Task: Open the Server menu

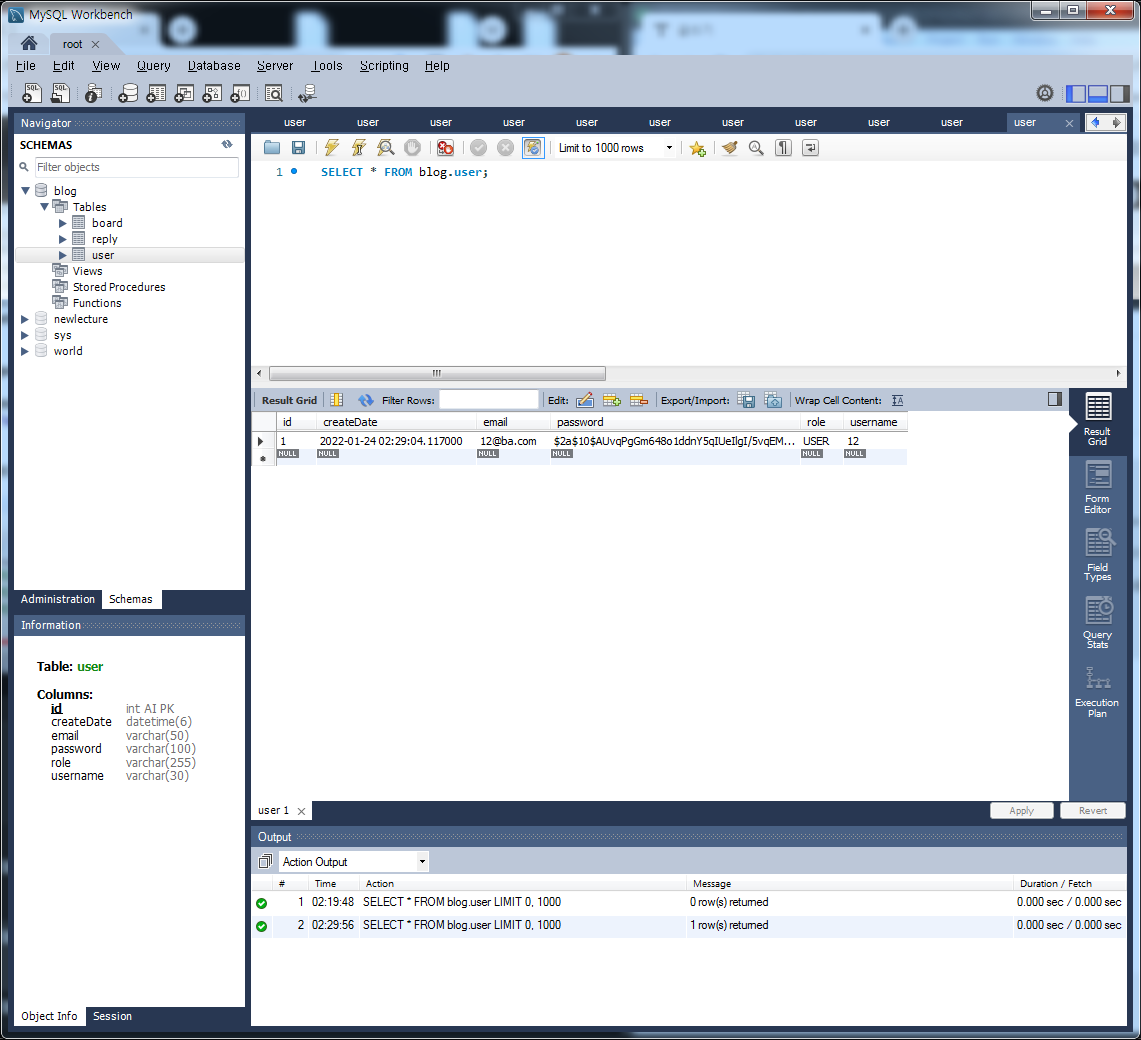Action: coord(275,66)
